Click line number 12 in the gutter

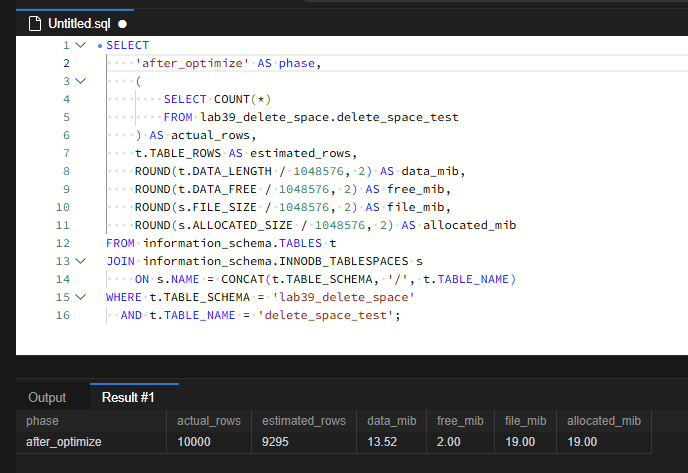[63, 243]
